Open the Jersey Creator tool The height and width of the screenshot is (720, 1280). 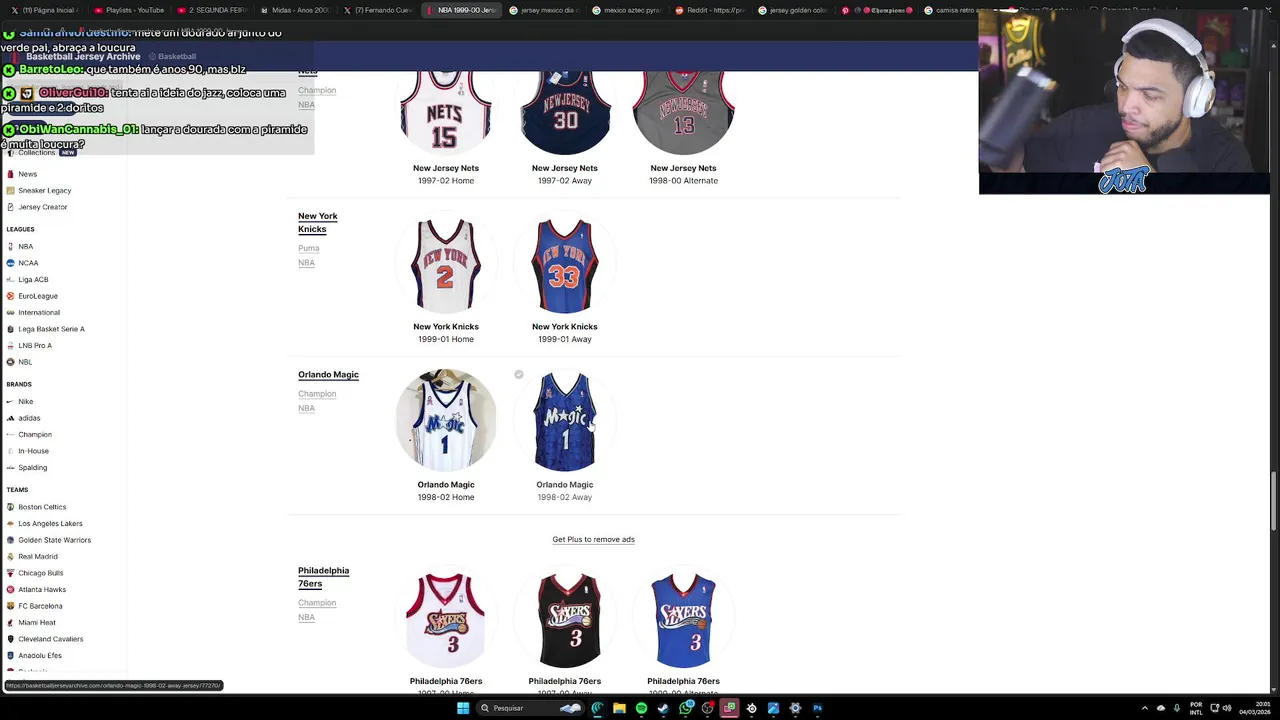pos(37,207)
